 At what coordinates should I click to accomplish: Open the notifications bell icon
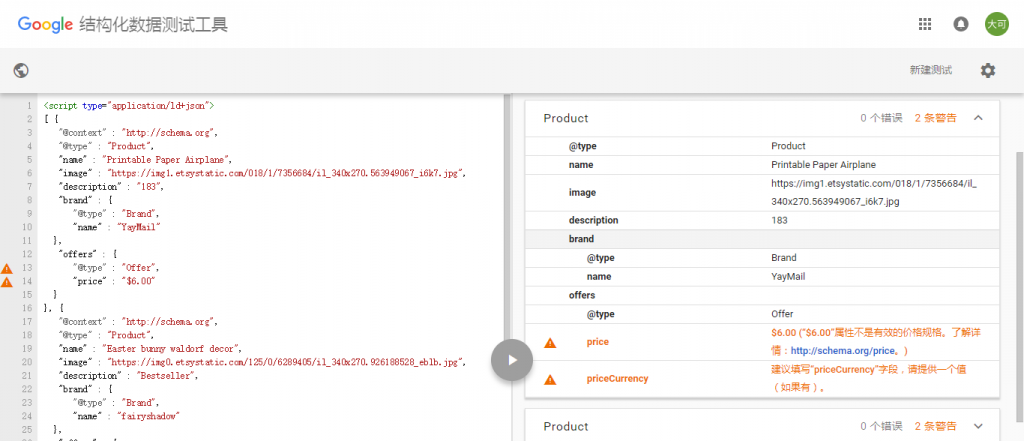[x=961, y=24]
